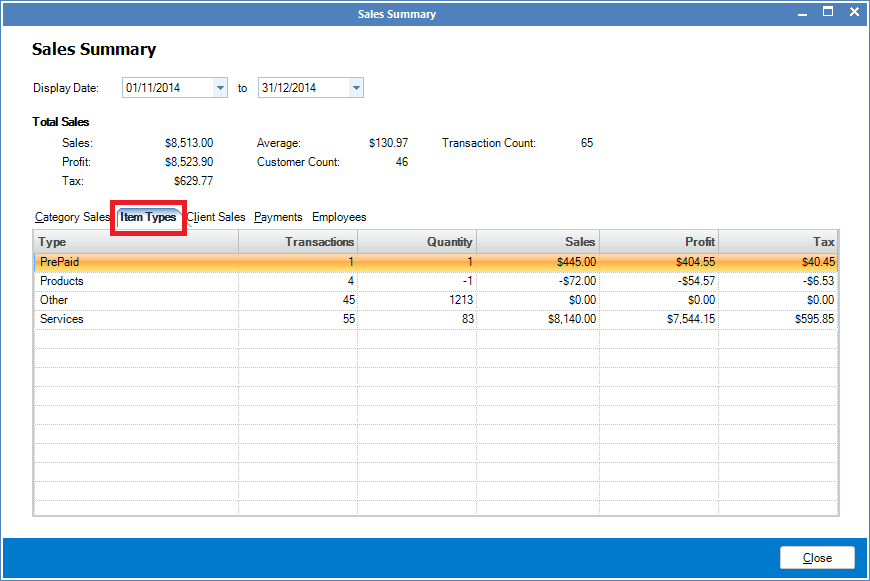Sort by the Quantity column header
870x581 pixels.
417,242
